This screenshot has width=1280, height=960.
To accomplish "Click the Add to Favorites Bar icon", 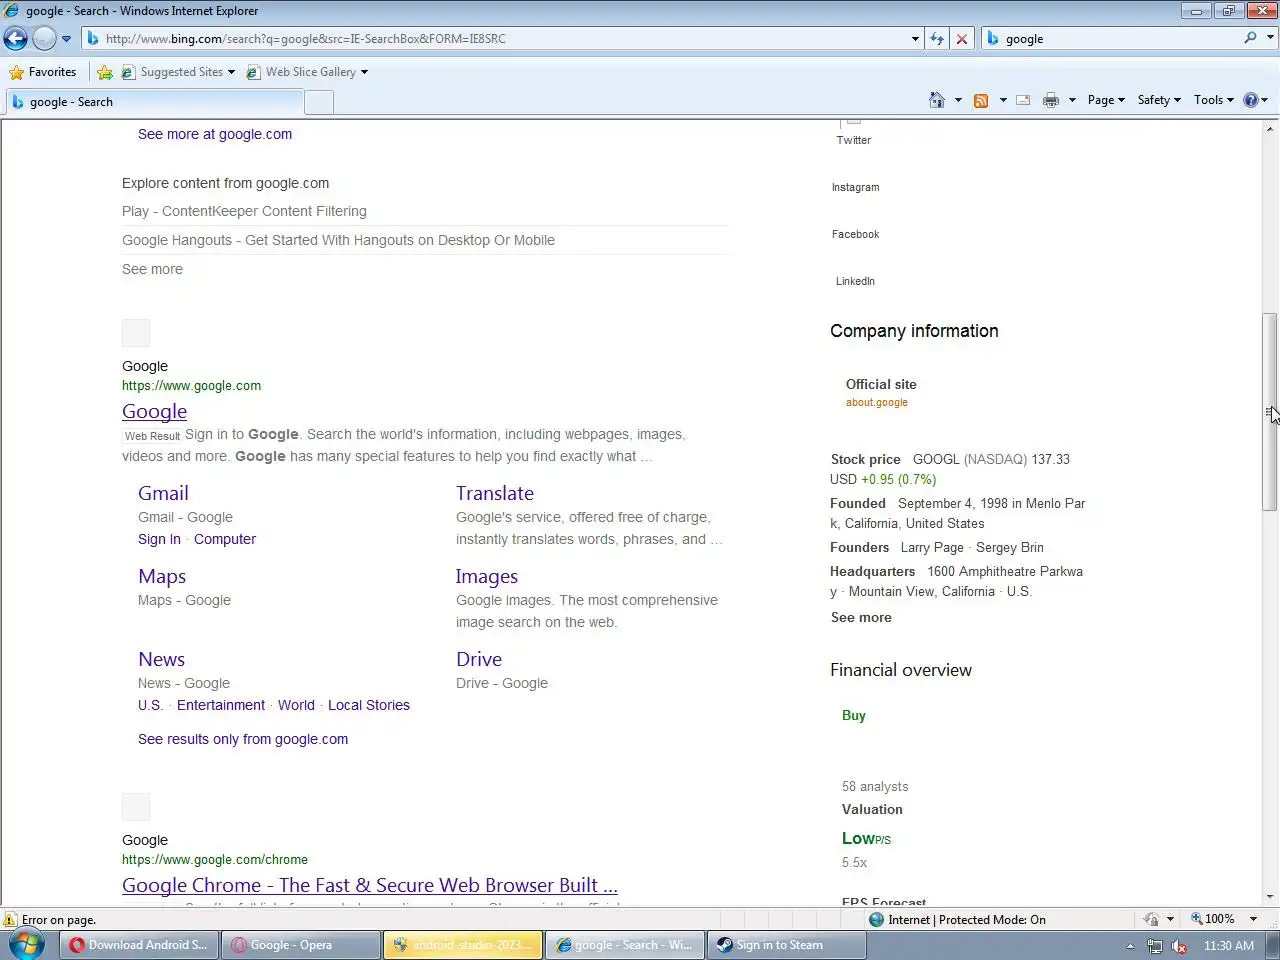I will [x=105, y=72].
